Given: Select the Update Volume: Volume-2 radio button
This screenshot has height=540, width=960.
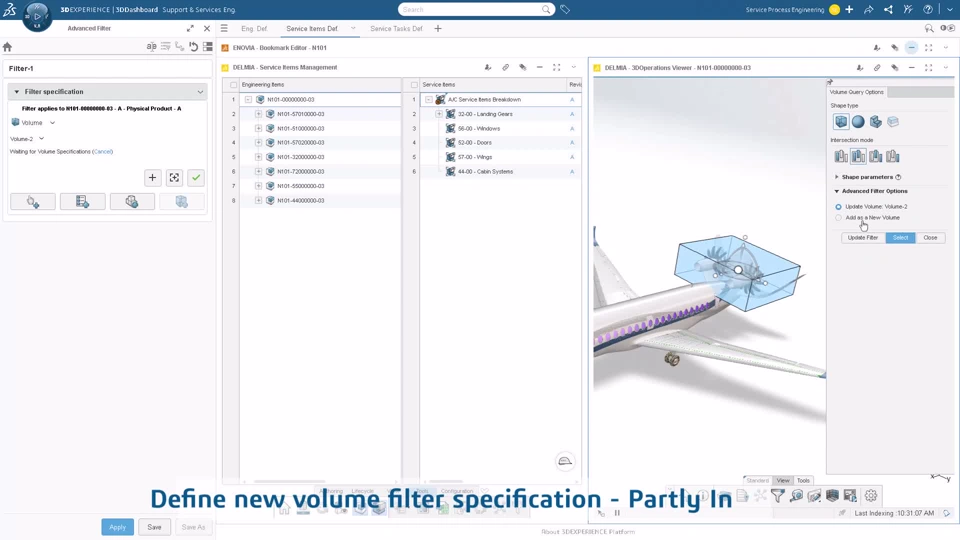Looking at the screenshot, I should click(x=839, y=207).
